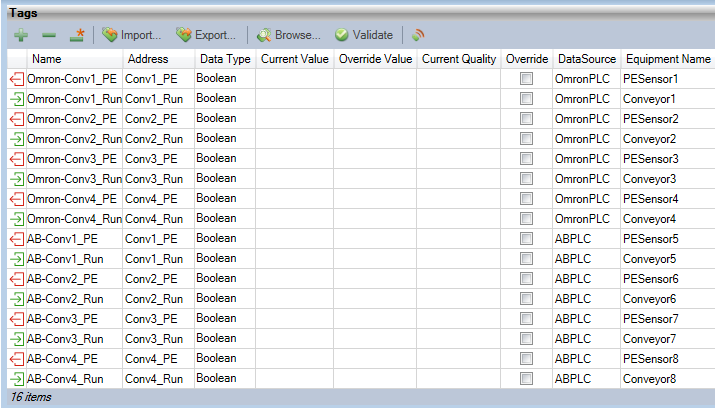Viewport: 715px width, 408px height.
Task: Click the Current Quality column header
Action: (459, 59)
